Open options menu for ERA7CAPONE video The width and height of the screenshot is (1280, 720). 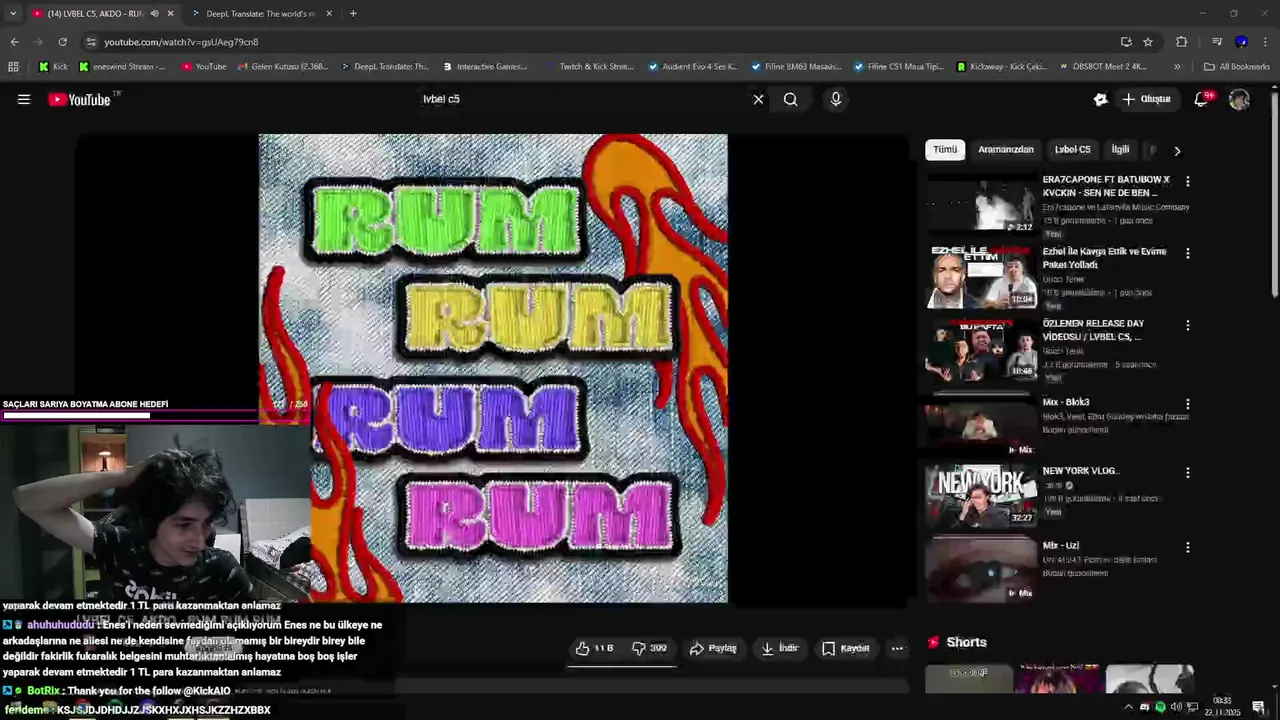pos(1187,182)
